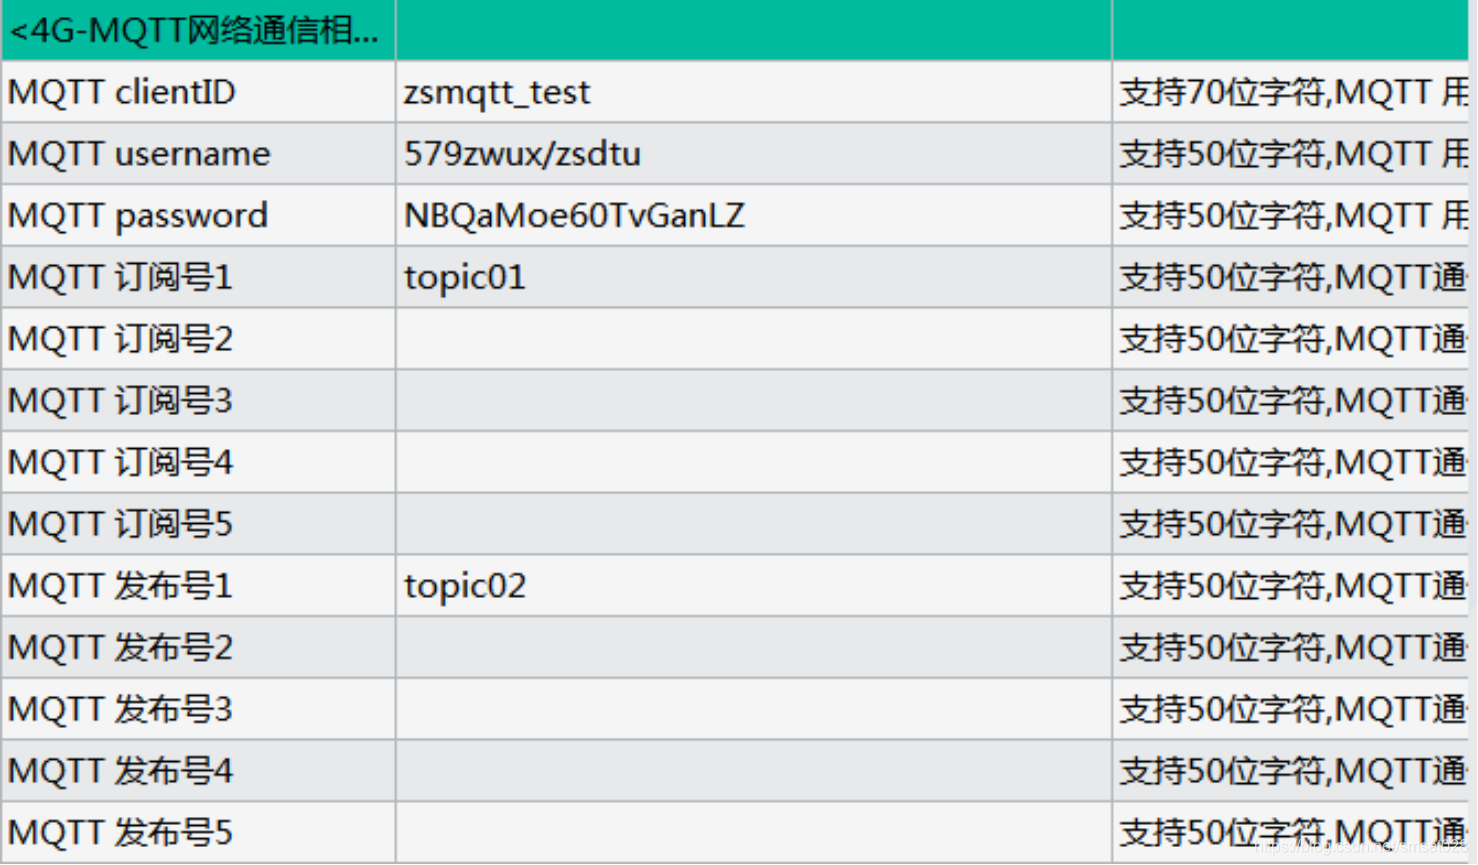1478x865 pixels.
Task: Select the empty MQTT 发布号3 value cell
Action: point(753,710)
